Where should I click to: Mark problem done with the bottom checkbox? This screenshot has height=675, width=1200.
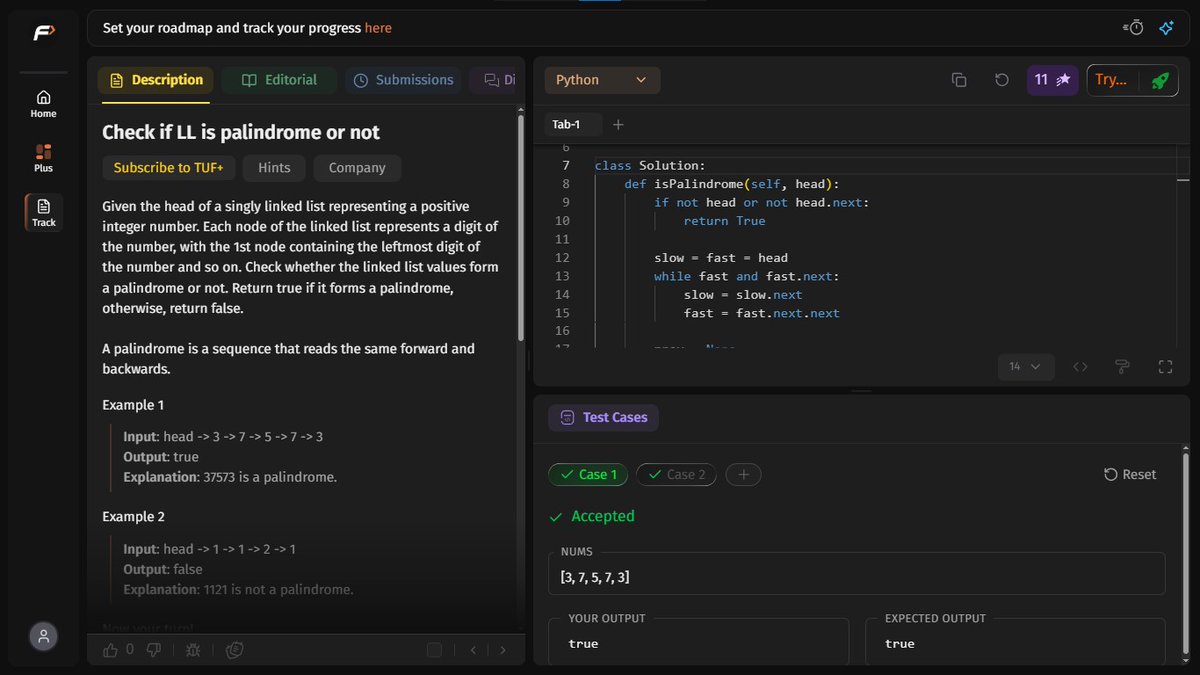(x=434, y=650)
